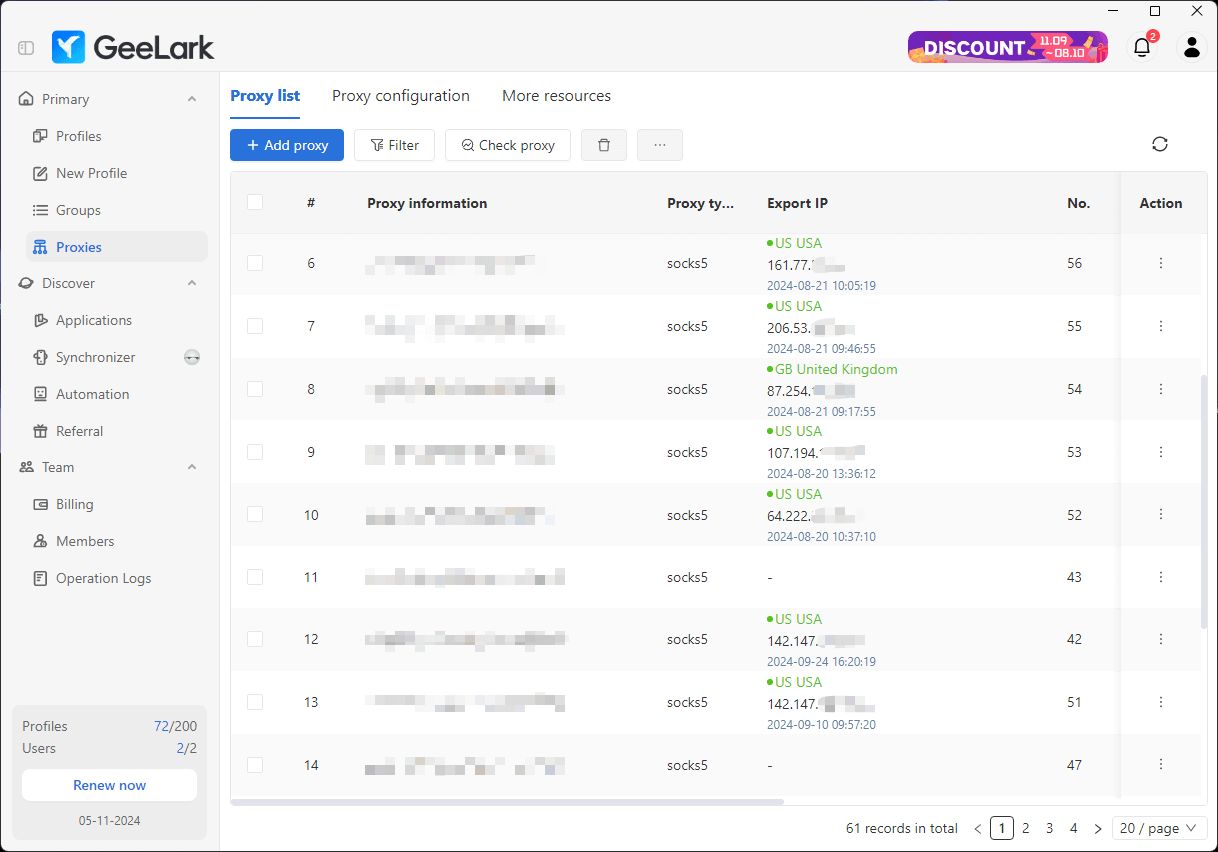Click the Add proxy button

coord(286,145)
